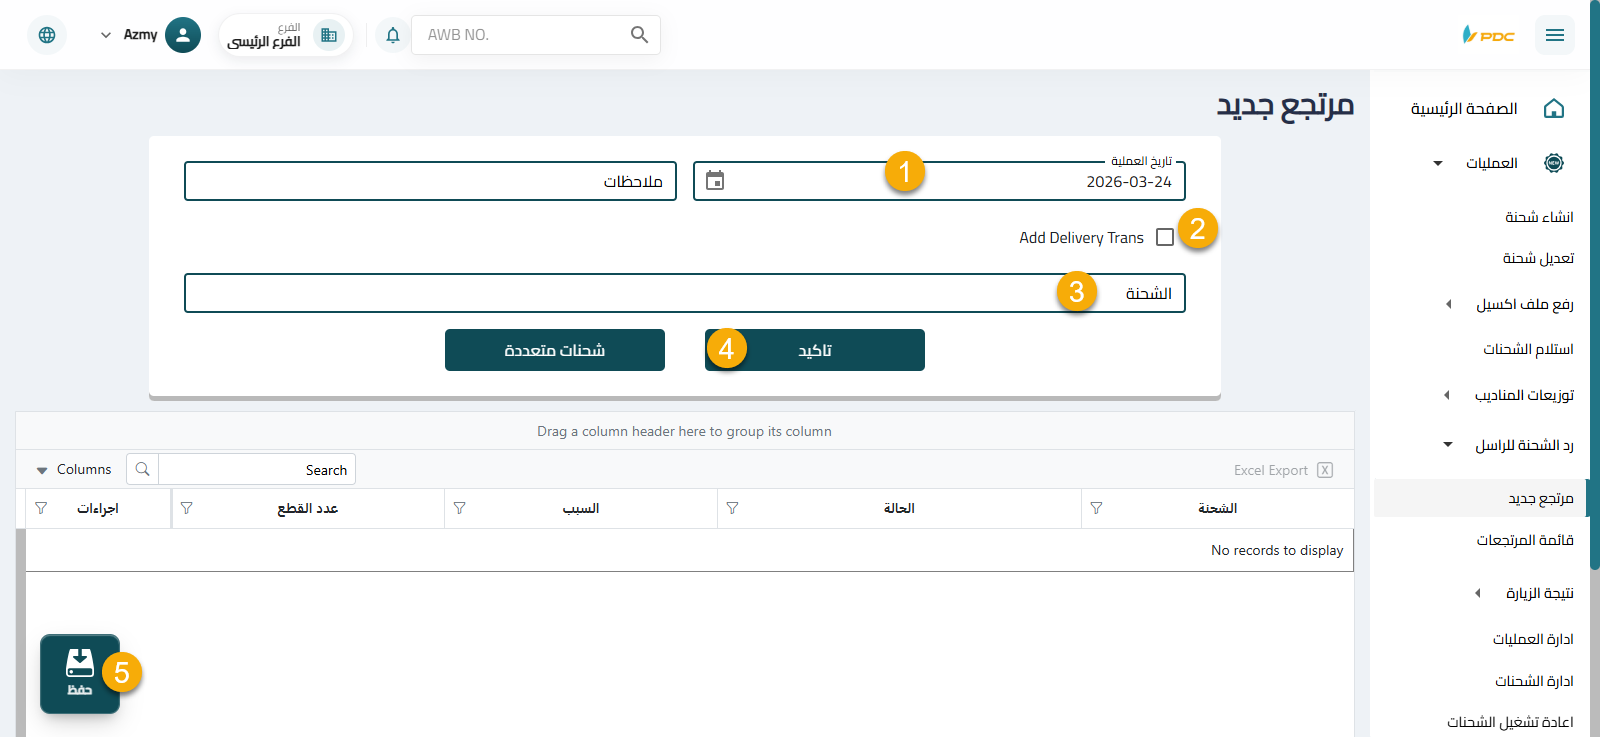The height and width of the screenshot is (737, 1600).
Task: Open the hamburger menu icon
Action: 1554,35
